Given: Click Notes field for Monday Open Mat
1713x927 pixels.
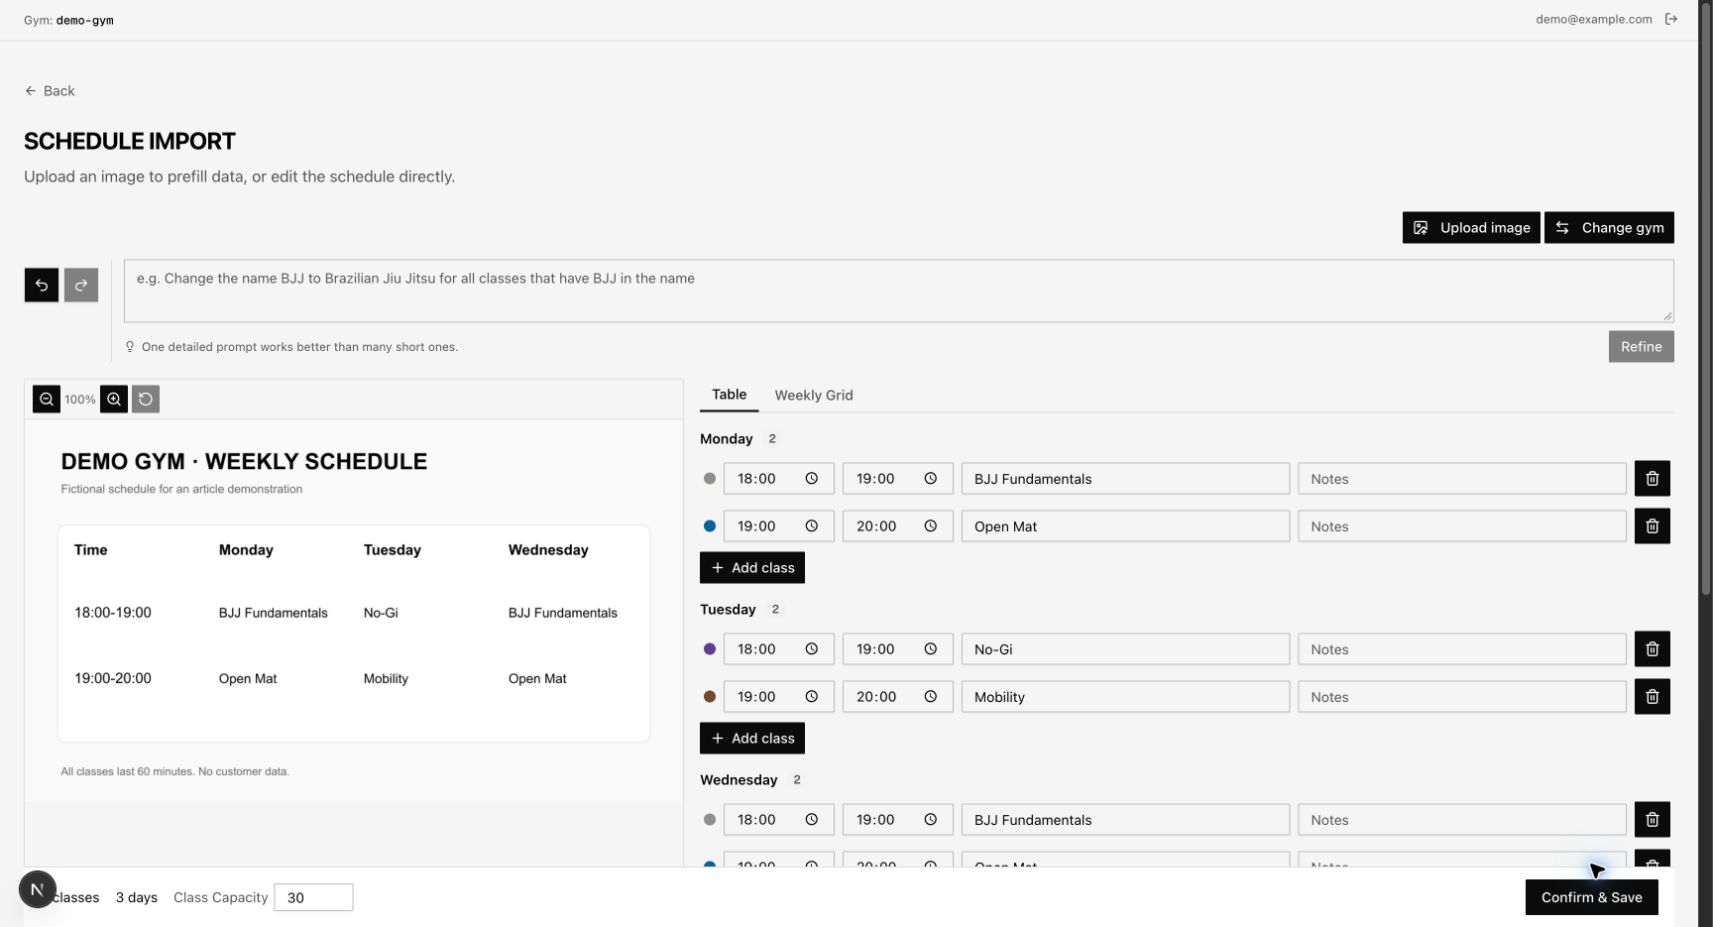Looking at the screenshot, I should pyautogui.click(x=1462, y=526).
